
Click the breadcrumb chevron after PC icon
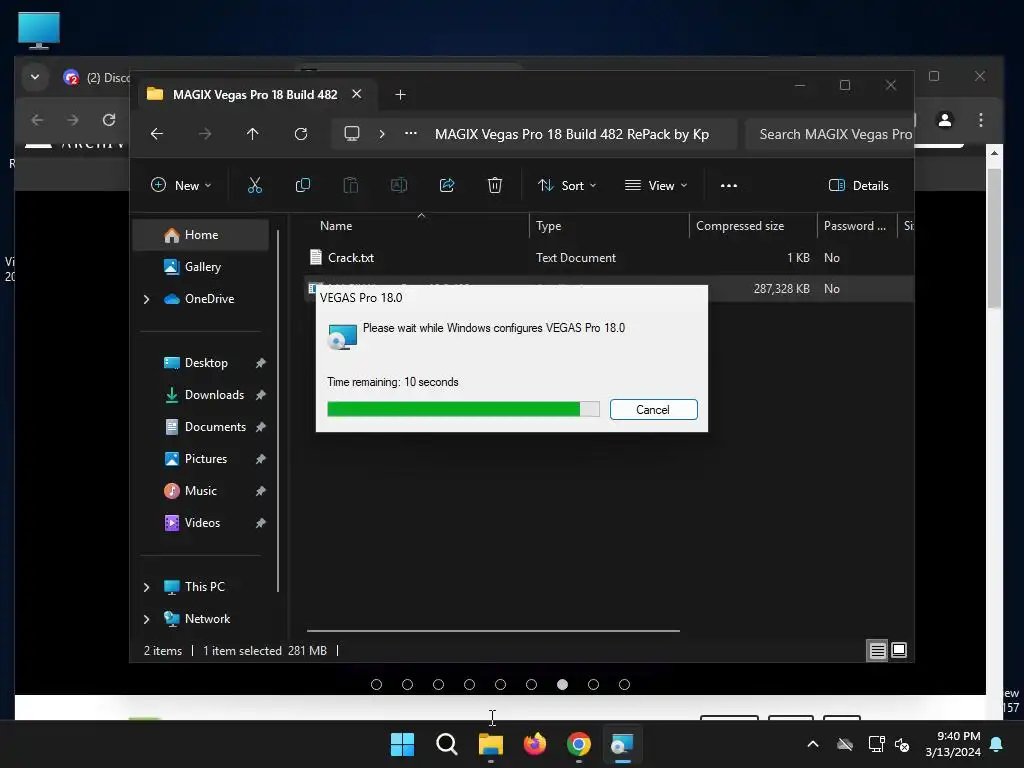click(x=382, y=134)
